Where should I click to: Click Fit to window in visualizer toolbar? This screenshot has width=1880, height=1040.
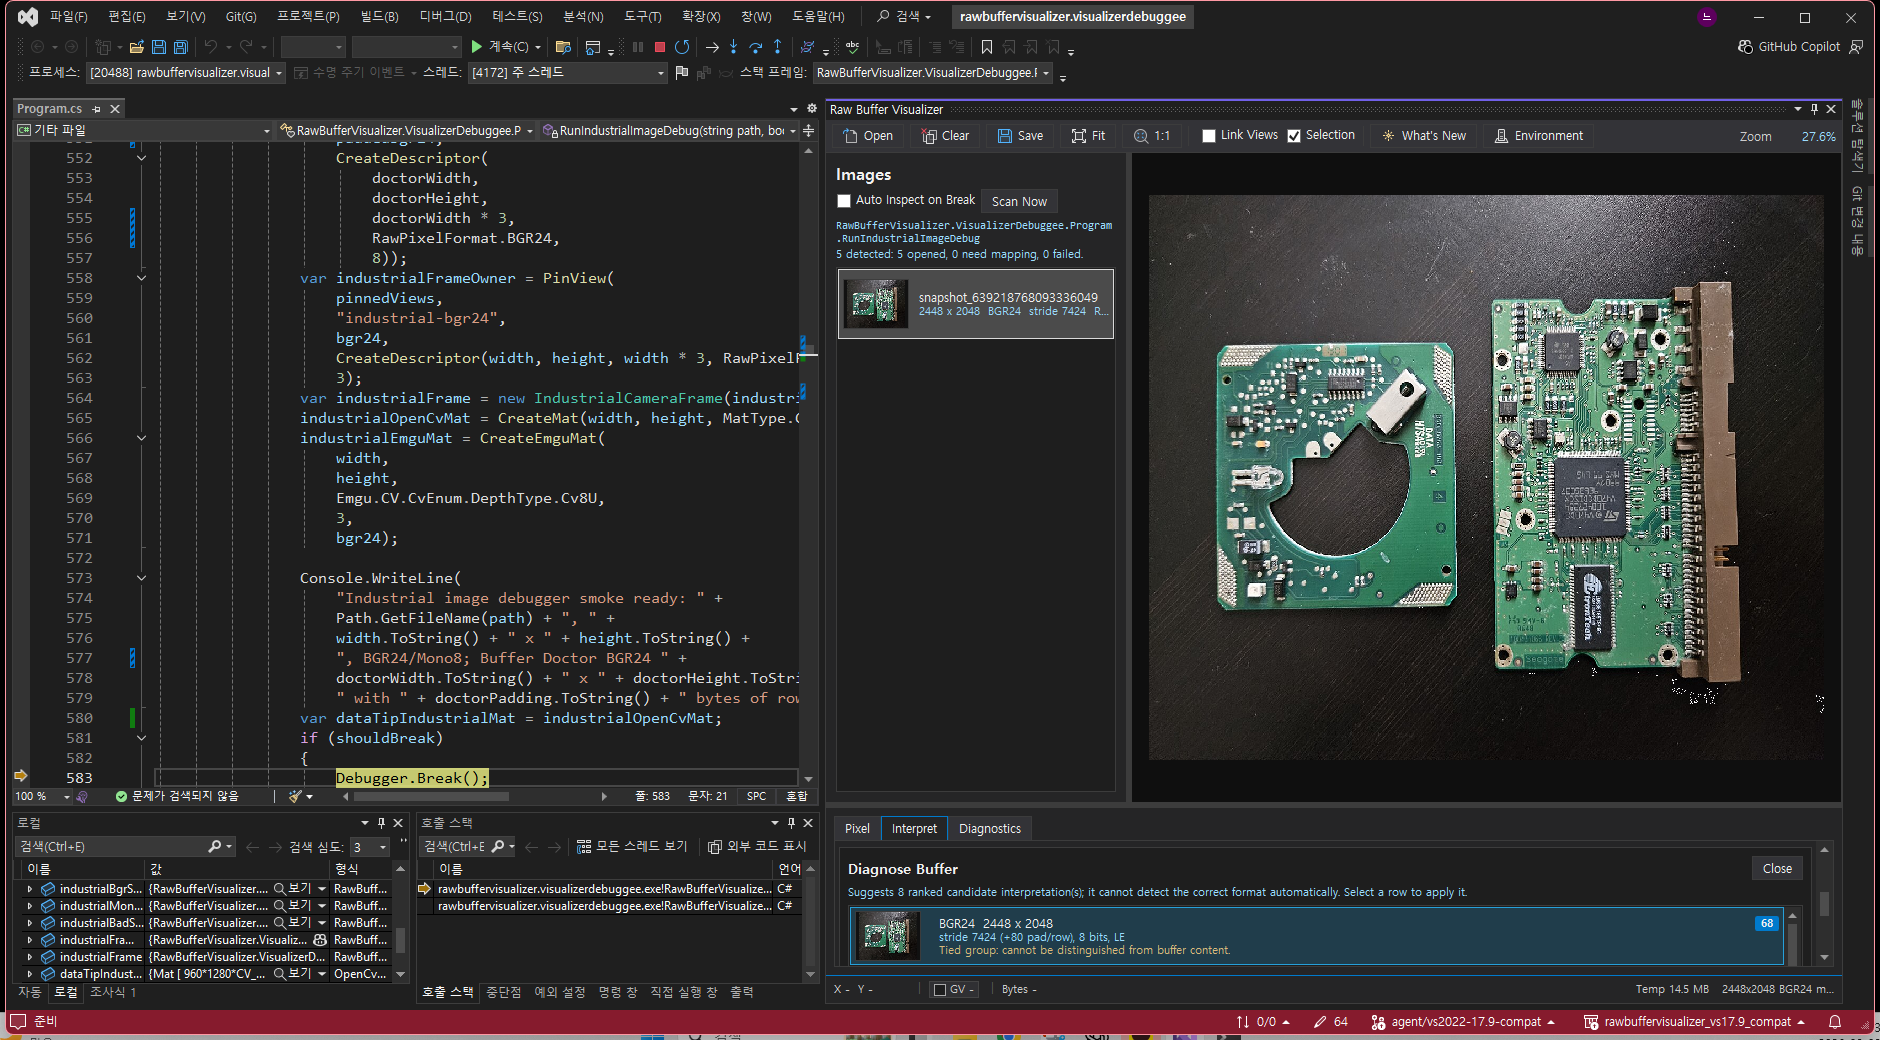coord(1088,136)
